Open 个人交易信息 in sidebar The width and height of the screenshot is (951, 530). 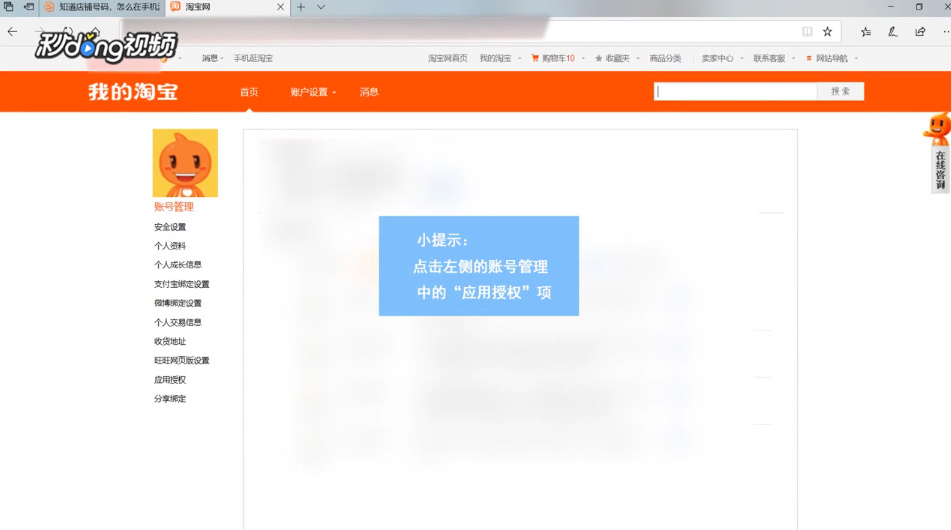pyautogui.click(x=178, y=322)
